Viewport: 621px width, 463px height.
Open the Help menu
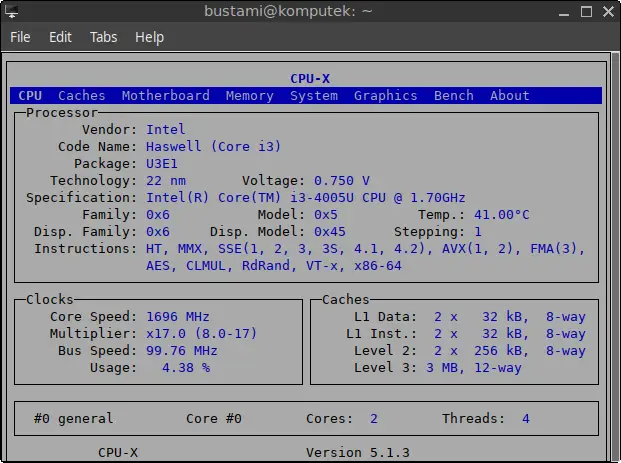coord(149,38)
